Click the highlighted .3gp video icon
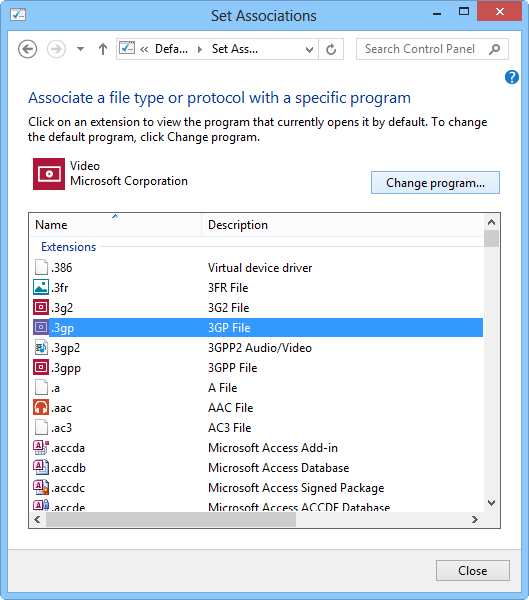The image size is (529, 600). coord(41,327)
